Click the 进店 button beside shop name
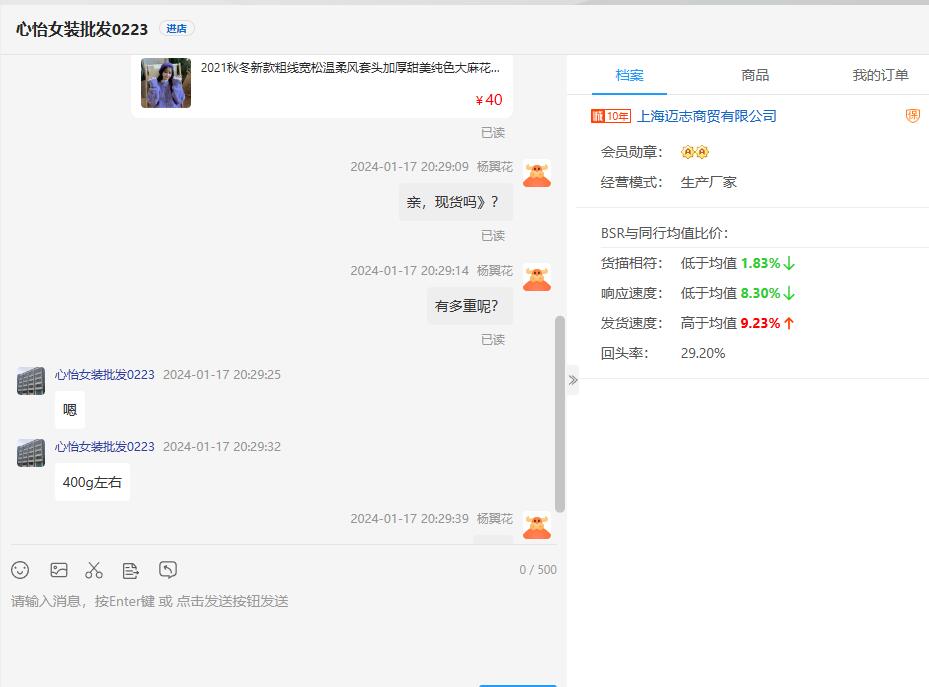 point(177,29)
